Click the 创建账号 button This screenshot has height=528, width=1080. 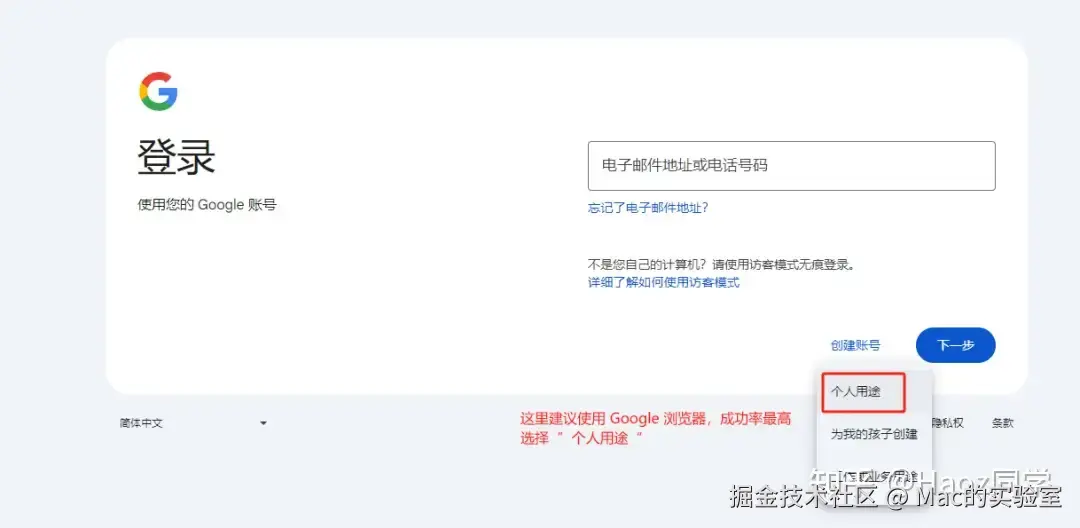(x=855, y=345)
